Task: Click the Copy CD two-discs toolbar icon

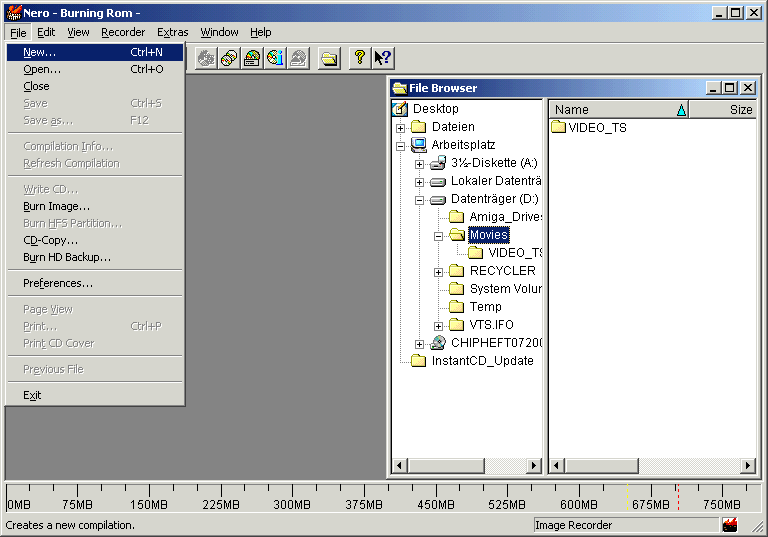Action: (229, 58)
